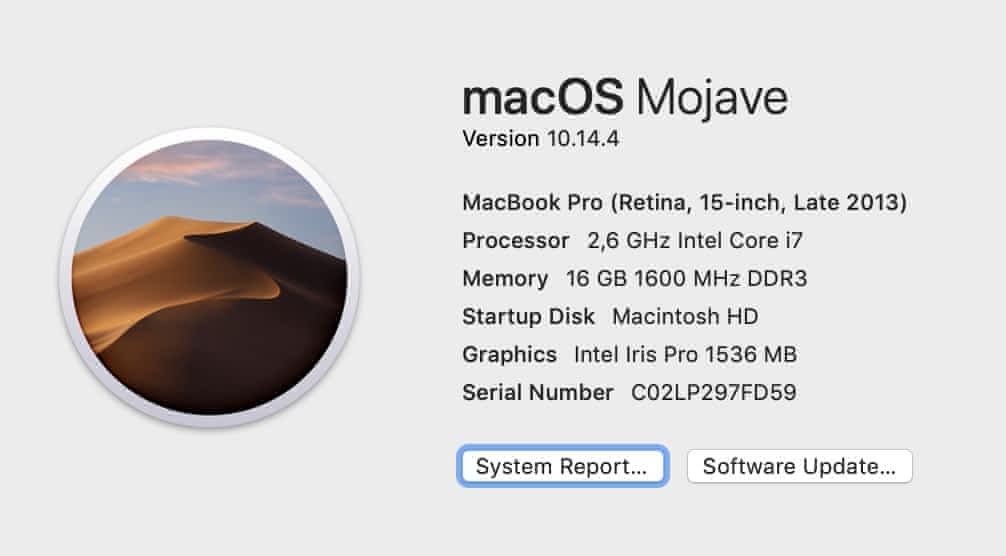This screenshot has height=556, width=1006.
Task: Click the word Version under the title
Action: tap(501, 139)
